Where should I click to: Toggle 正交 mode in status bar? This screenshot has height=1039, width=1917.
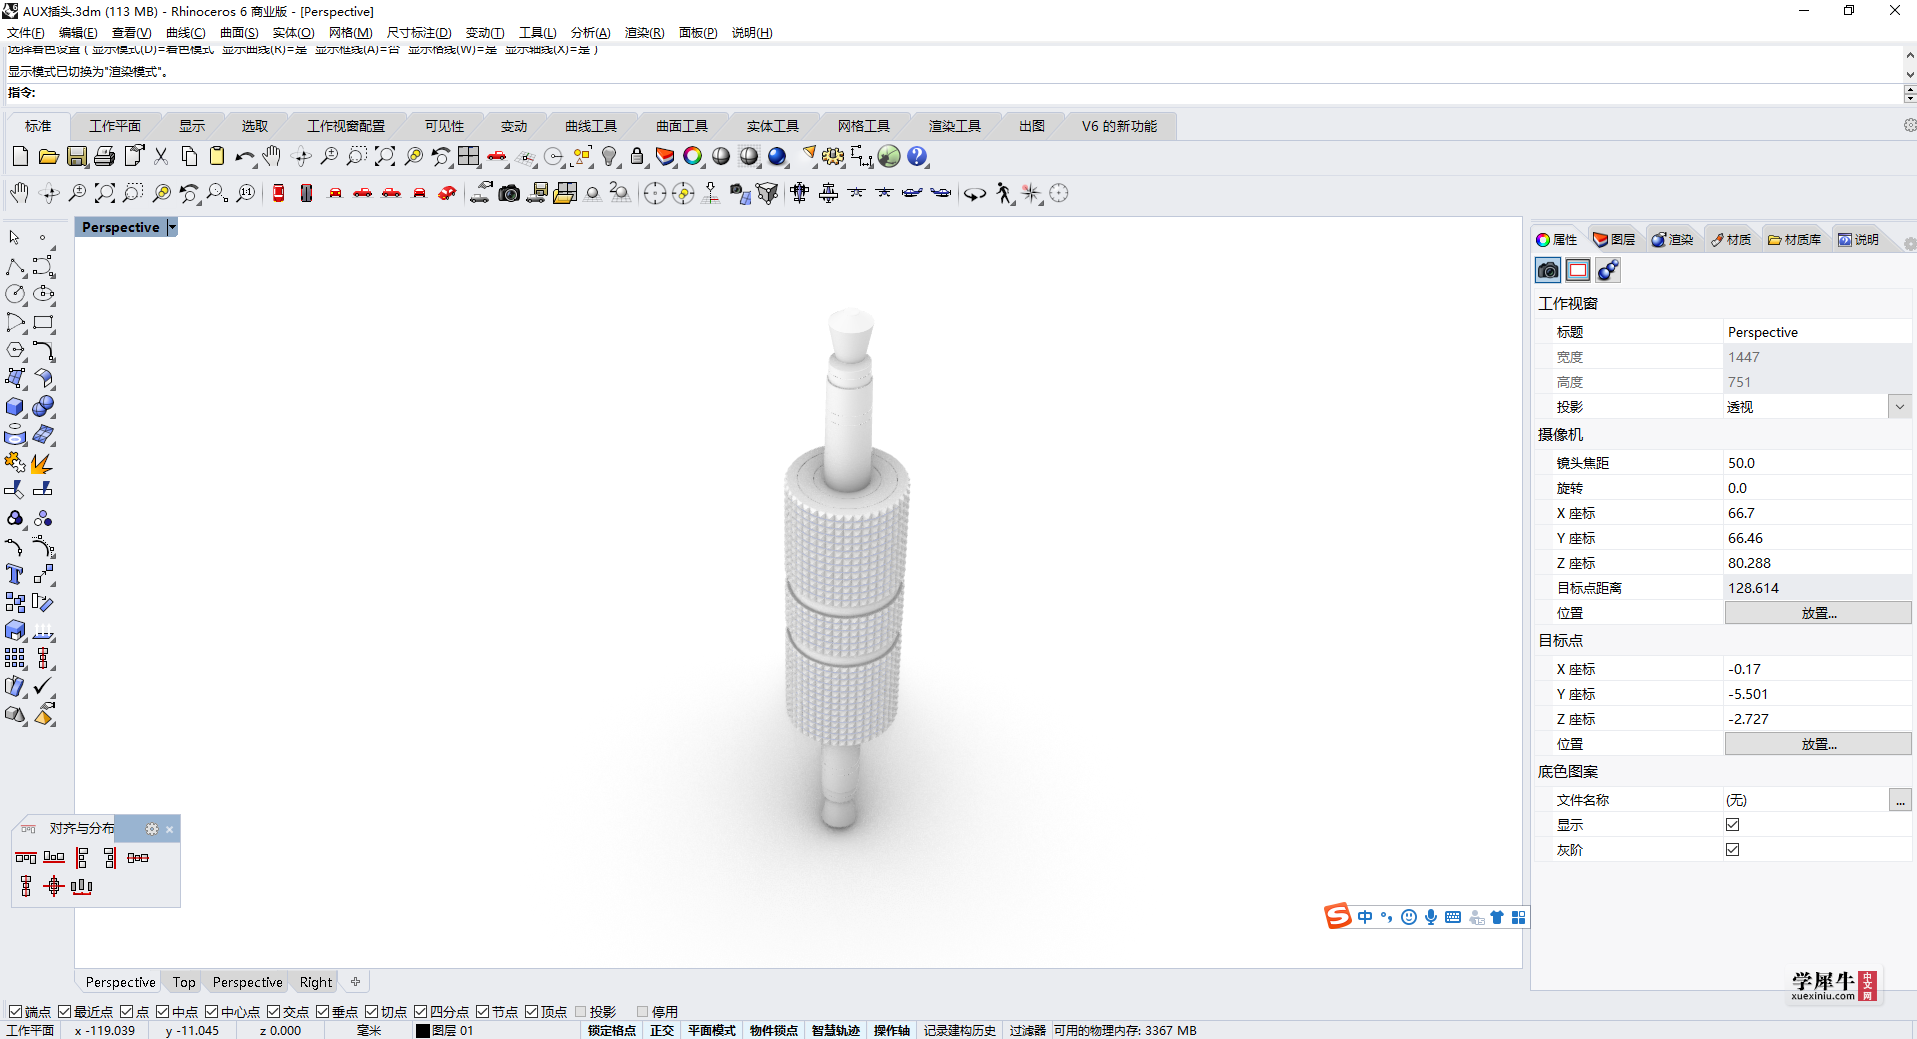click(662, 1030)
